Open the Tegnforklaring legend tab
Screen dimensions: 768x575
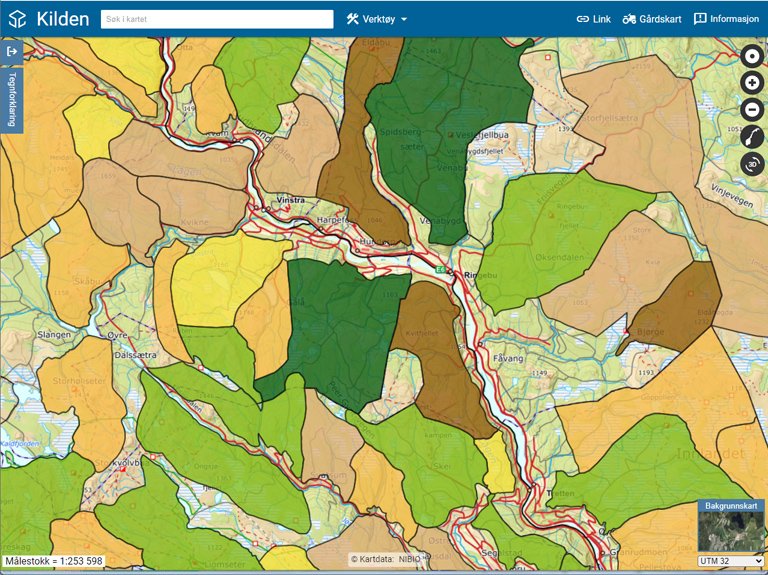pyautogui.click(x=12, y=98)
